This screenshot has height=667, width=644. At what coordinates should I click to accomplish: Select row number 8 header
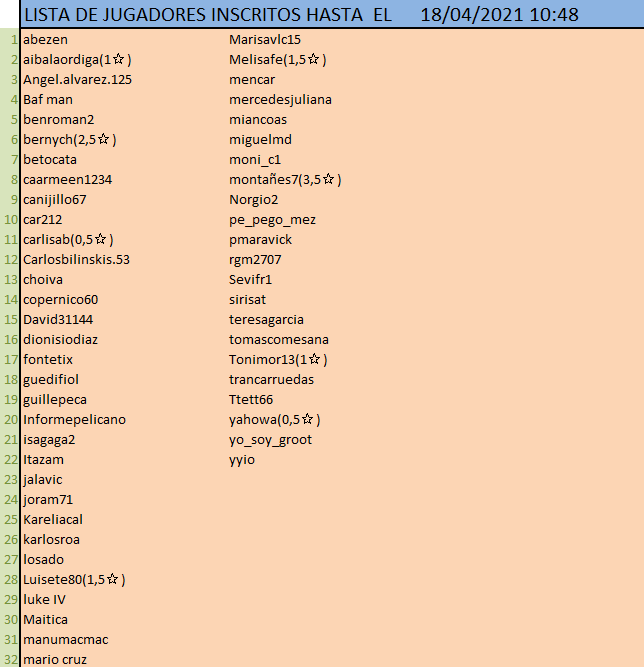pyautogui.click(x=11, y=179)
